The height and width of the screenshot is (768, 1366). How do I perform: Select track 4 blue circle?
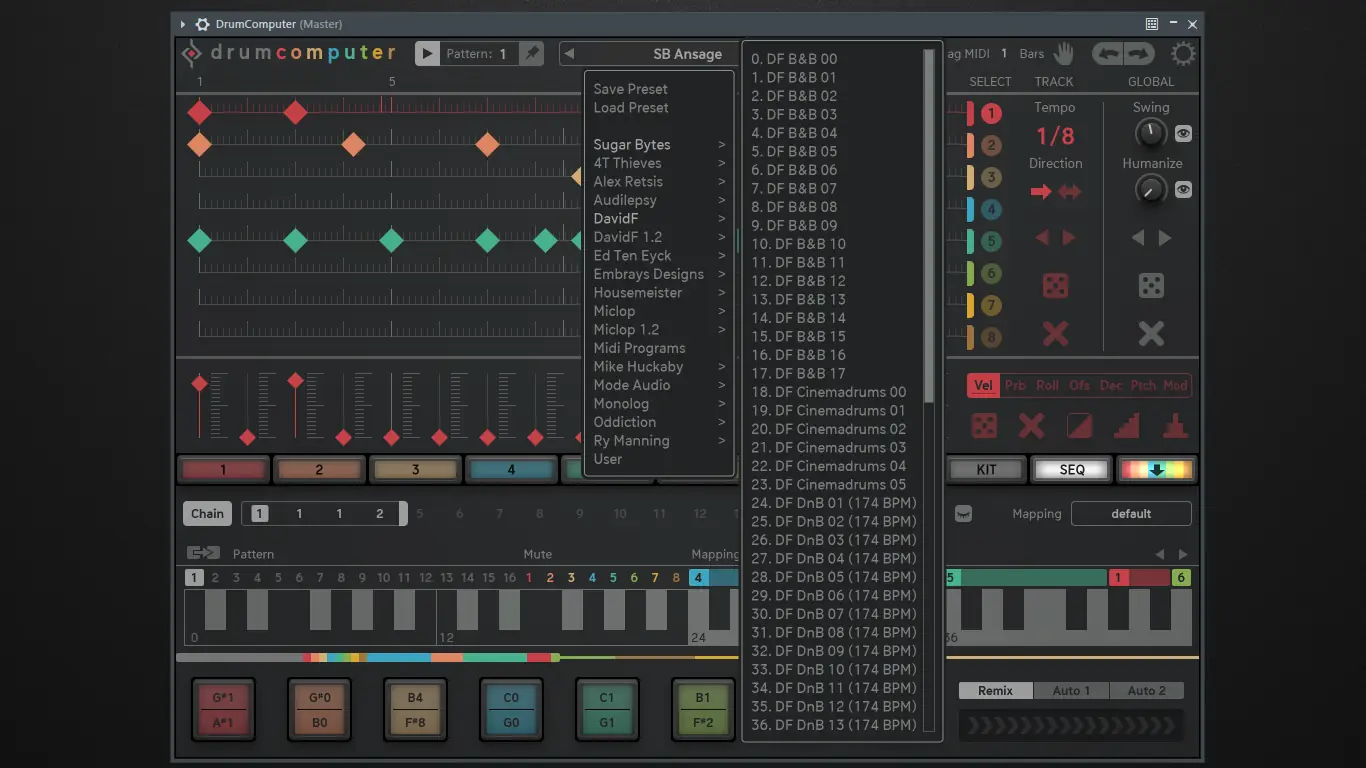coord(991,209)
